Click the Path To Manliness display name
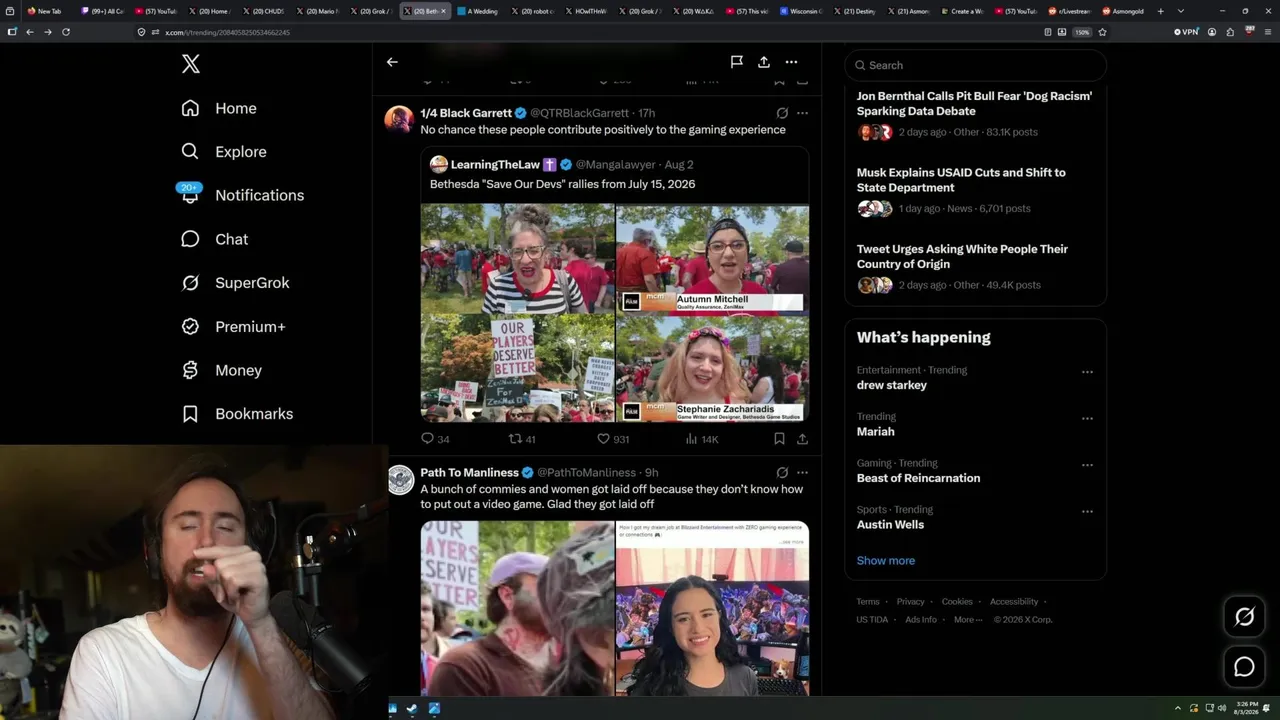Screen dimensions: 1280x720 [x=469, y=473]
